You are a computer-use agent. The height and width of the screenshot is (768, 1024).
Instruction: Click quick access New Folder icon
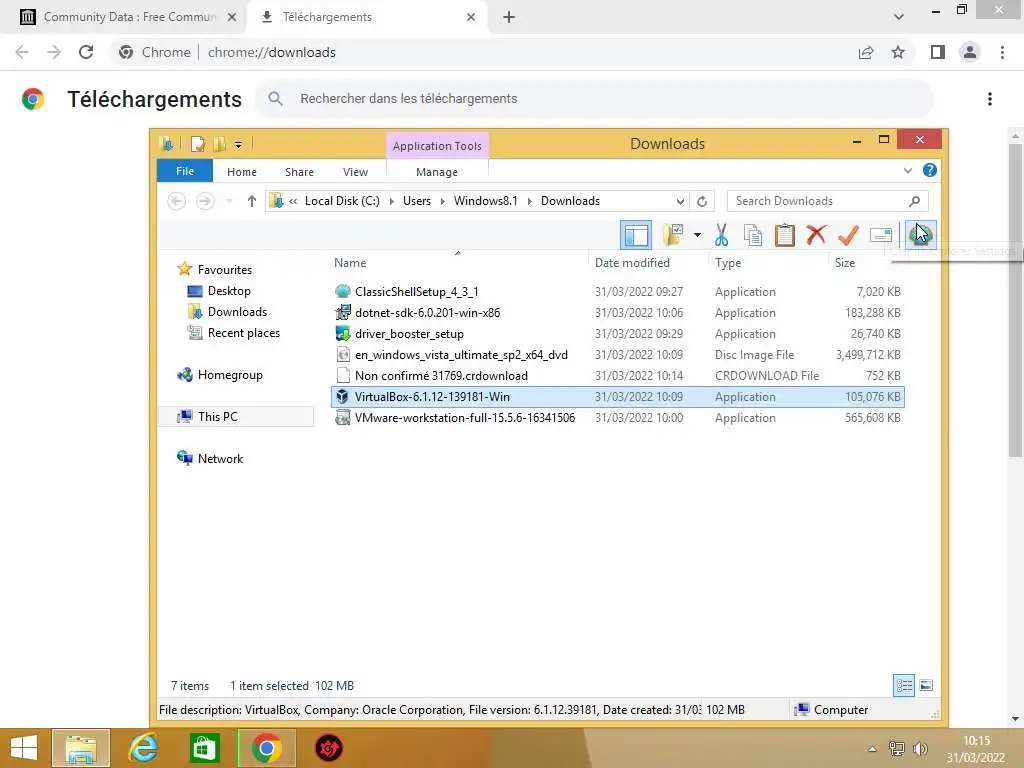tap(219, 144)
